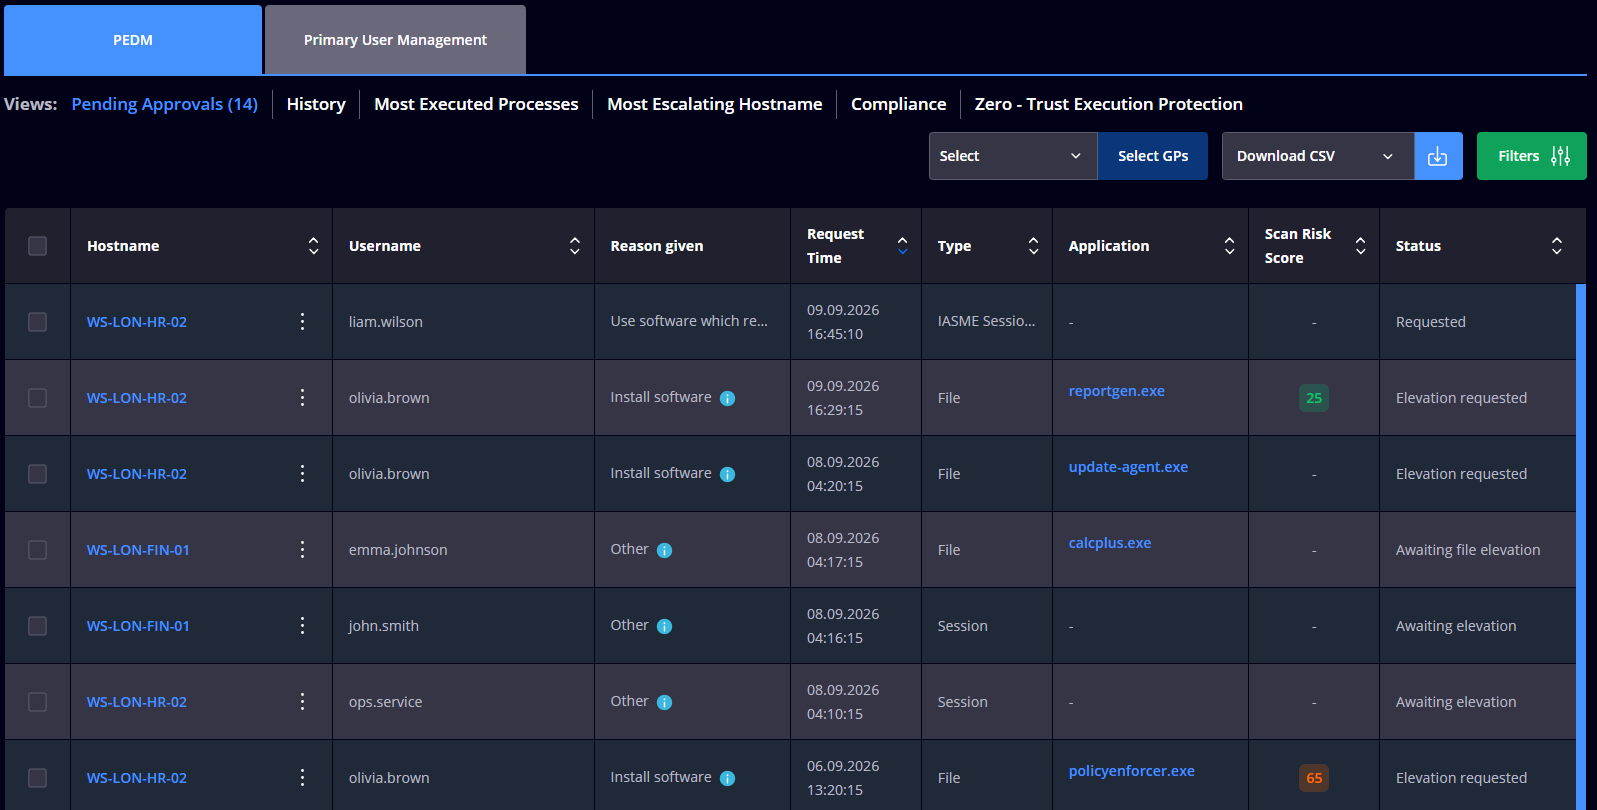Open the calcplus.exe application link
1597x810 pixels.
coord(1110,543)
